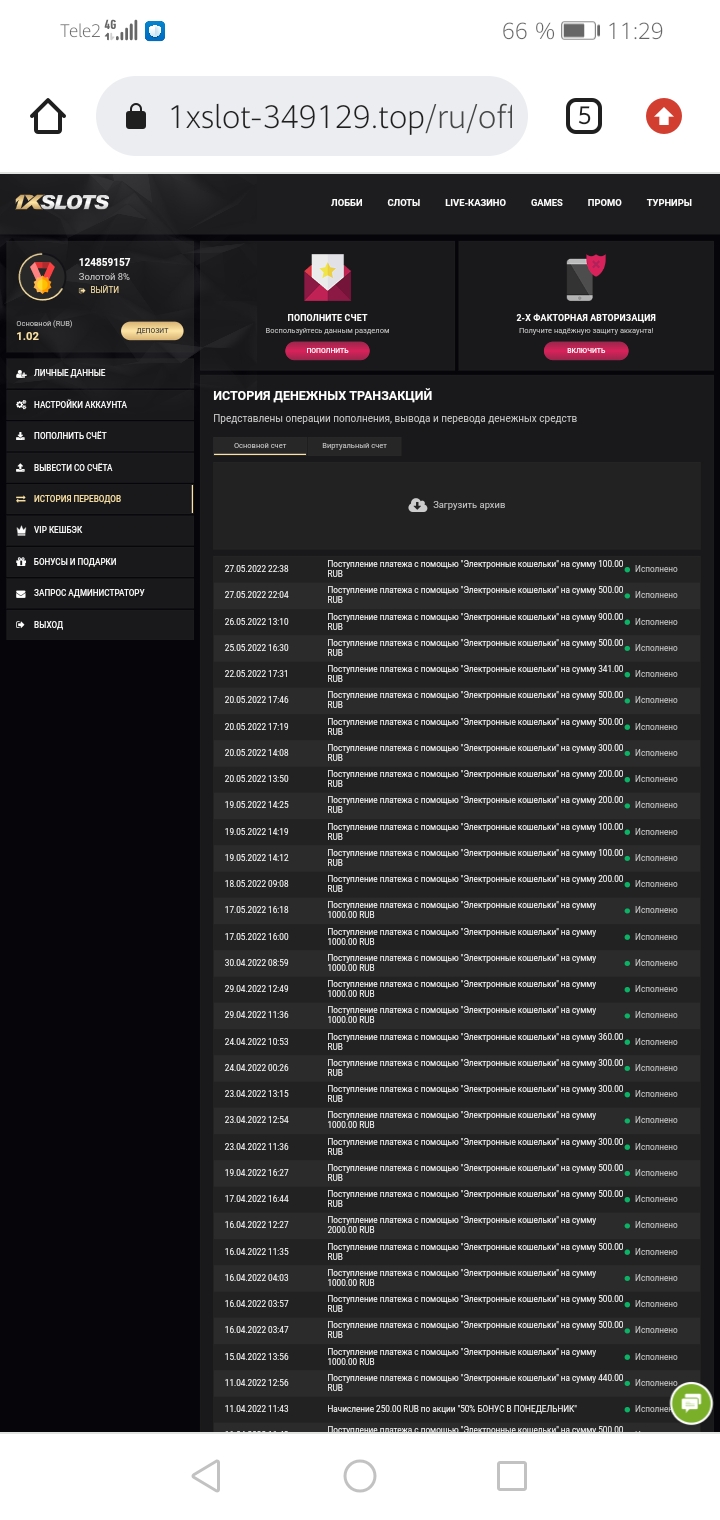
Task: Open the VIP Кешбэк crown icon
Action: point(22,530)
